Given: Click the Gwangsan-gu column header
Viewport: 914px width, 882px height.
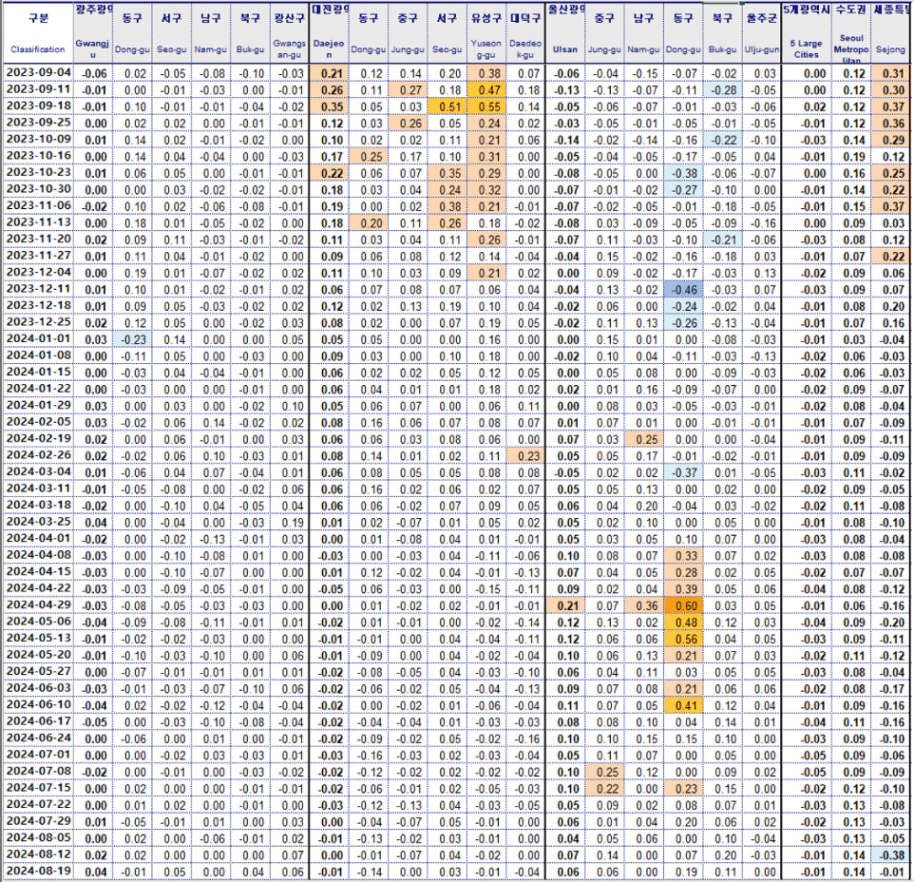Looking at the screenshot, I should pyautogui.click(x=289, y=33).
